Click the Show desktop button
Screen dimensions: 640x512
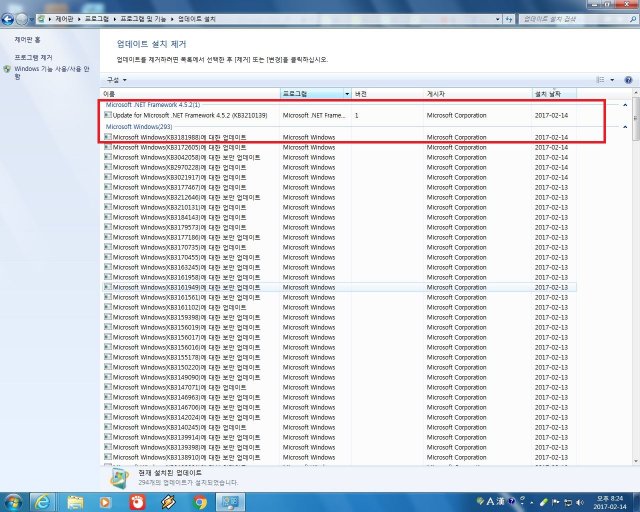[x=636, y=502]
